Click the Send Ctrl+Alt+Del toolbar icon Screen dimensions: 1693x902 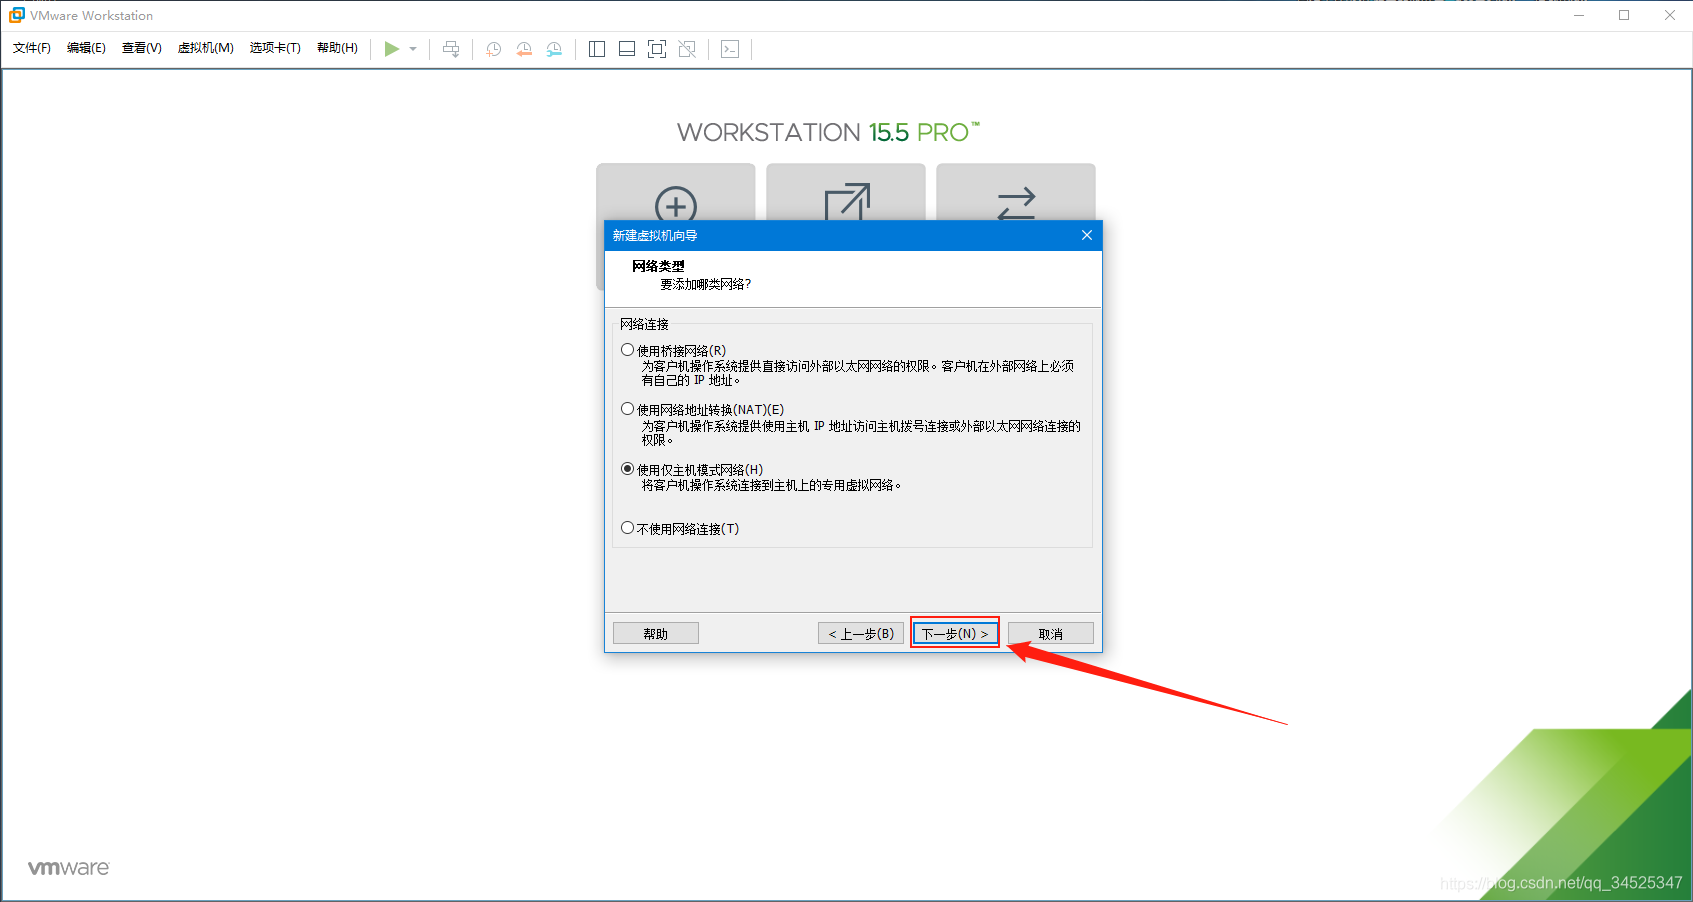coord(451,49)
